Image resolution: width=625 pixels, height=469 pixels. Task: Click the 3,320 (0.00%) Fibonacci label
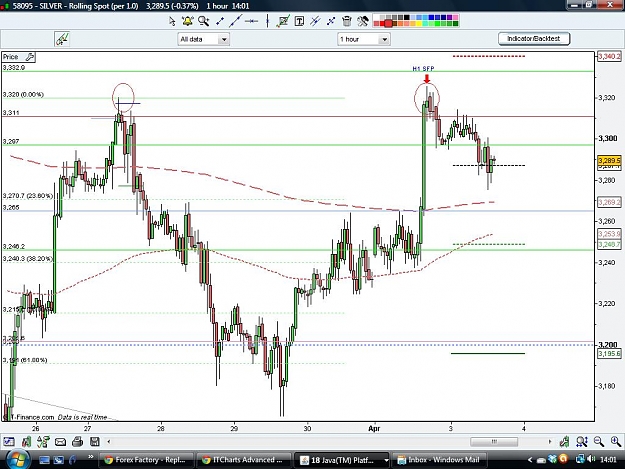point(23,94)
